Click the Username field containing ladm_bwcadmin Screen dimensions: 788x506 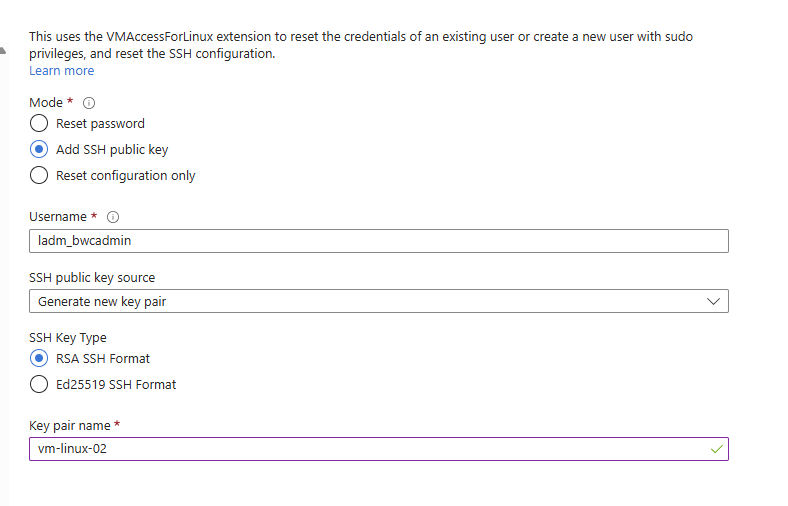point(379,241)
